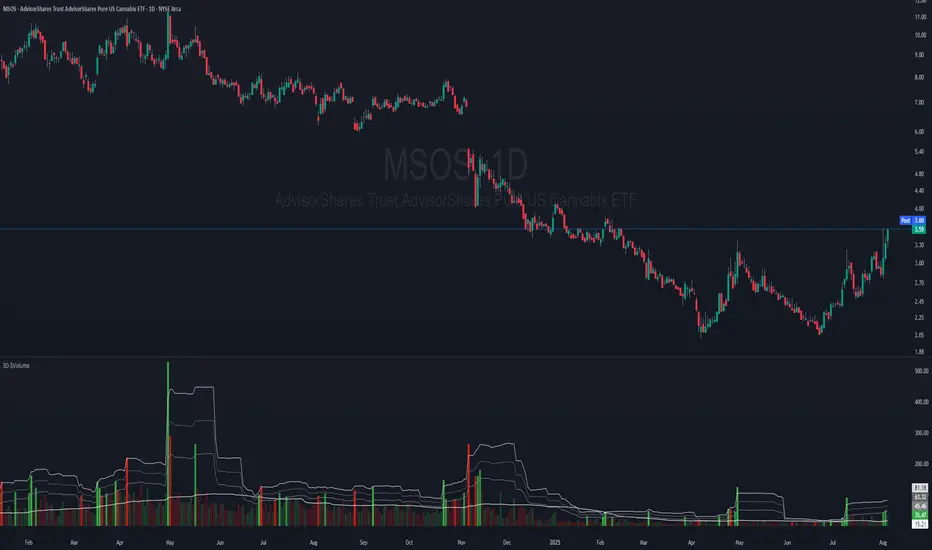This screenshot has width=932, height=550.
Task: Click the Sep label on the time axis
Action: coord(363,542)
